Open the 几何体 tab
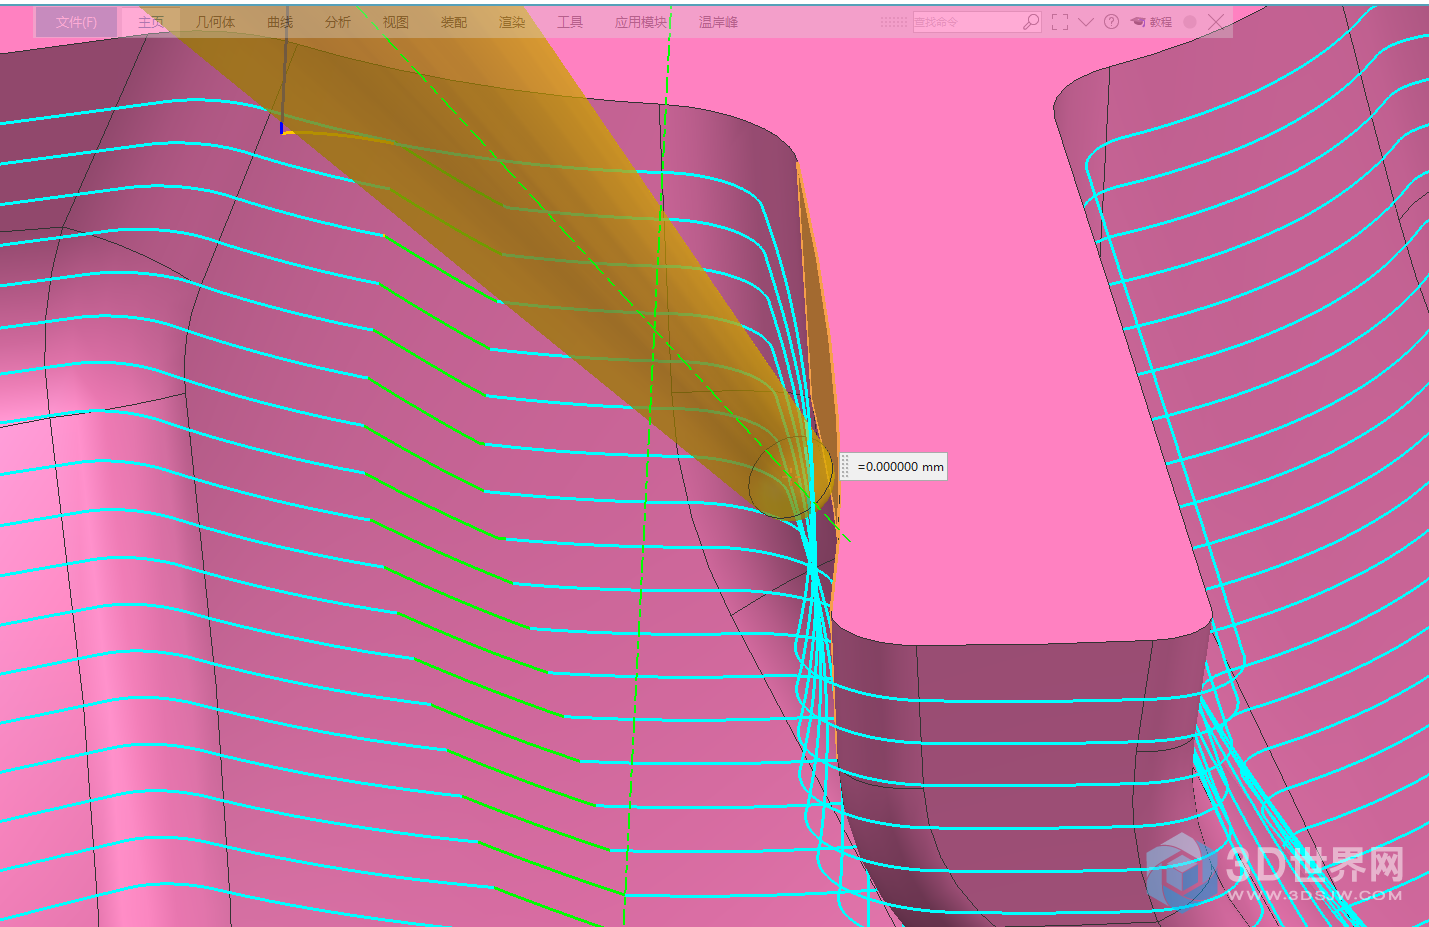 (x=216, y=22)
